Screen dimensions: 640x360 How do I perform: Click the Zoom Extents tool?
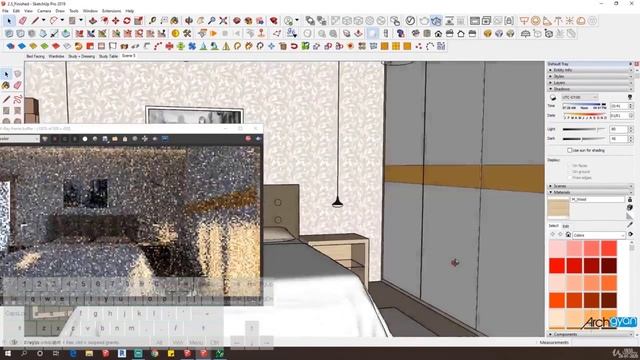pos(223,21)
